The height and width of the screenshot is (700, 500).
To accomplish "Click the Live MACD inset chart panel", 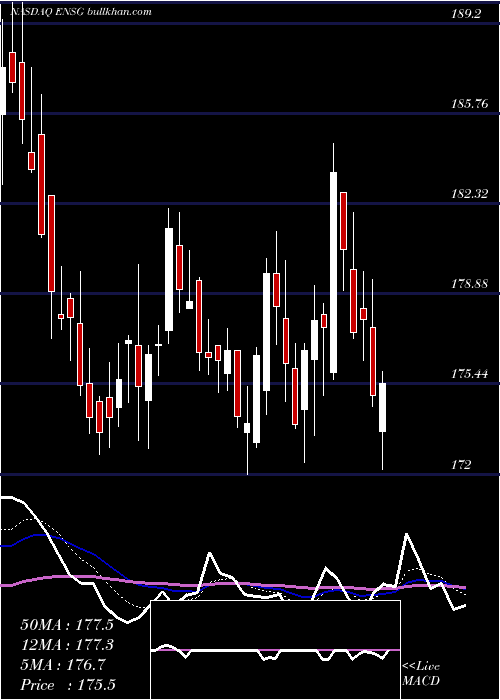I will [x=275, y=650].
